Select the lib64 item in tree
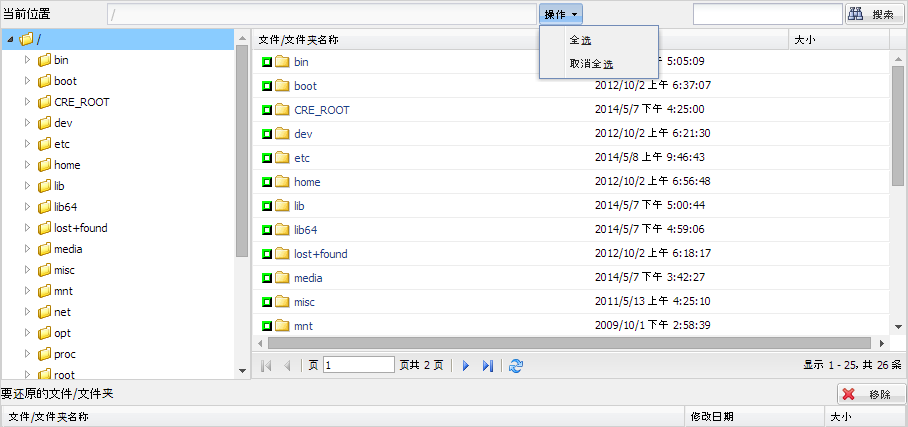 (x=65, y=207)
